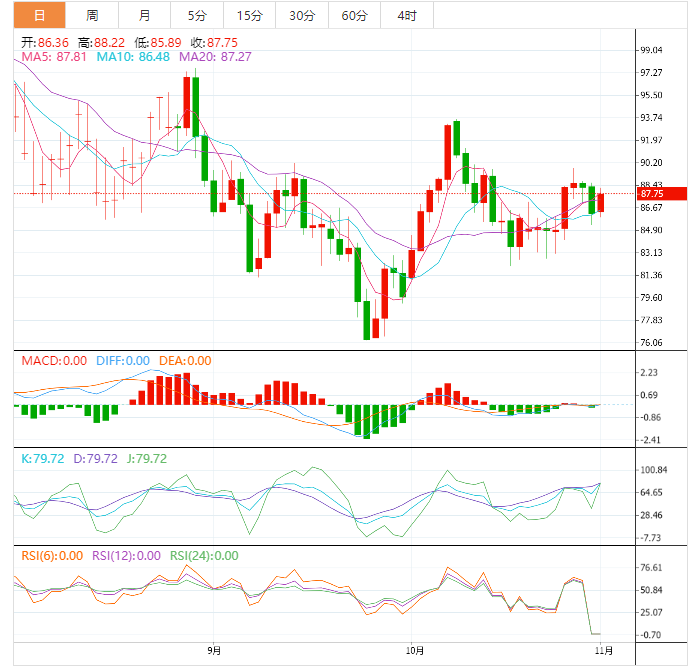Switch to the 4时 chart tab
The width and height of the screenshot is (697, 671).
pos(407,15)
